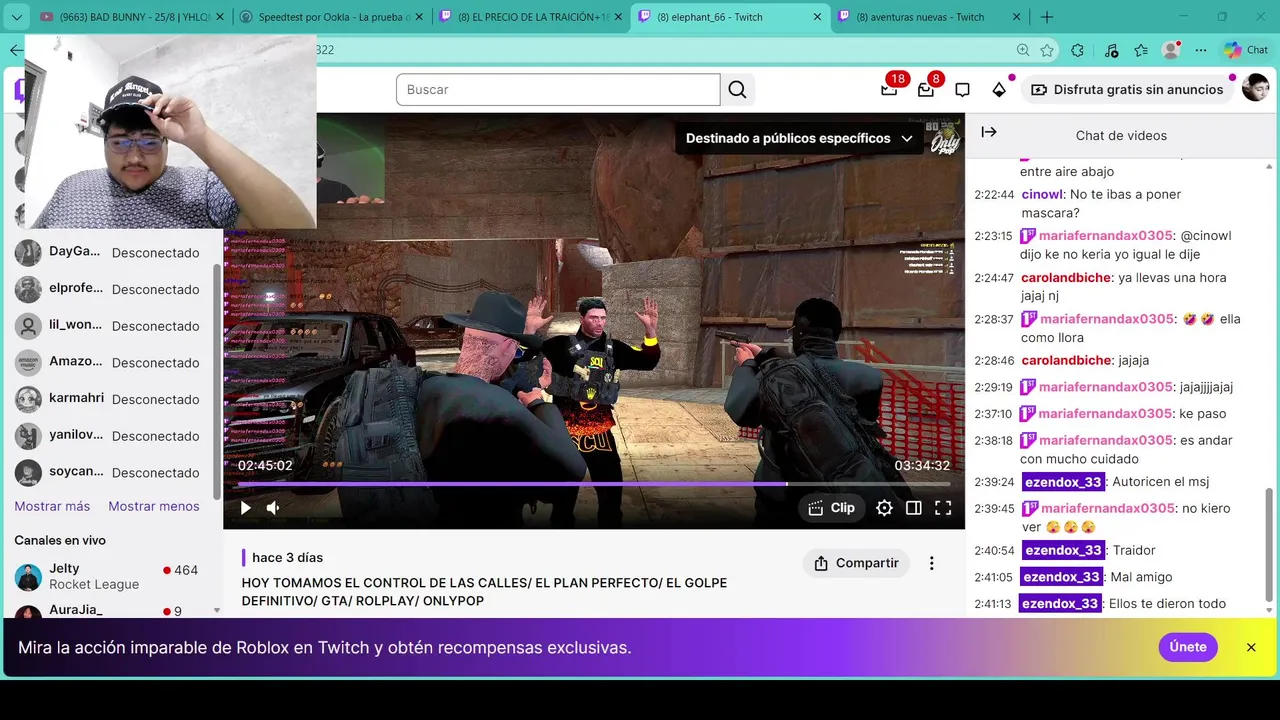Viewport: 1280px width, 720px height.
Task: Open the lil_won... channel in sidebar
Action: click(107, 326)
